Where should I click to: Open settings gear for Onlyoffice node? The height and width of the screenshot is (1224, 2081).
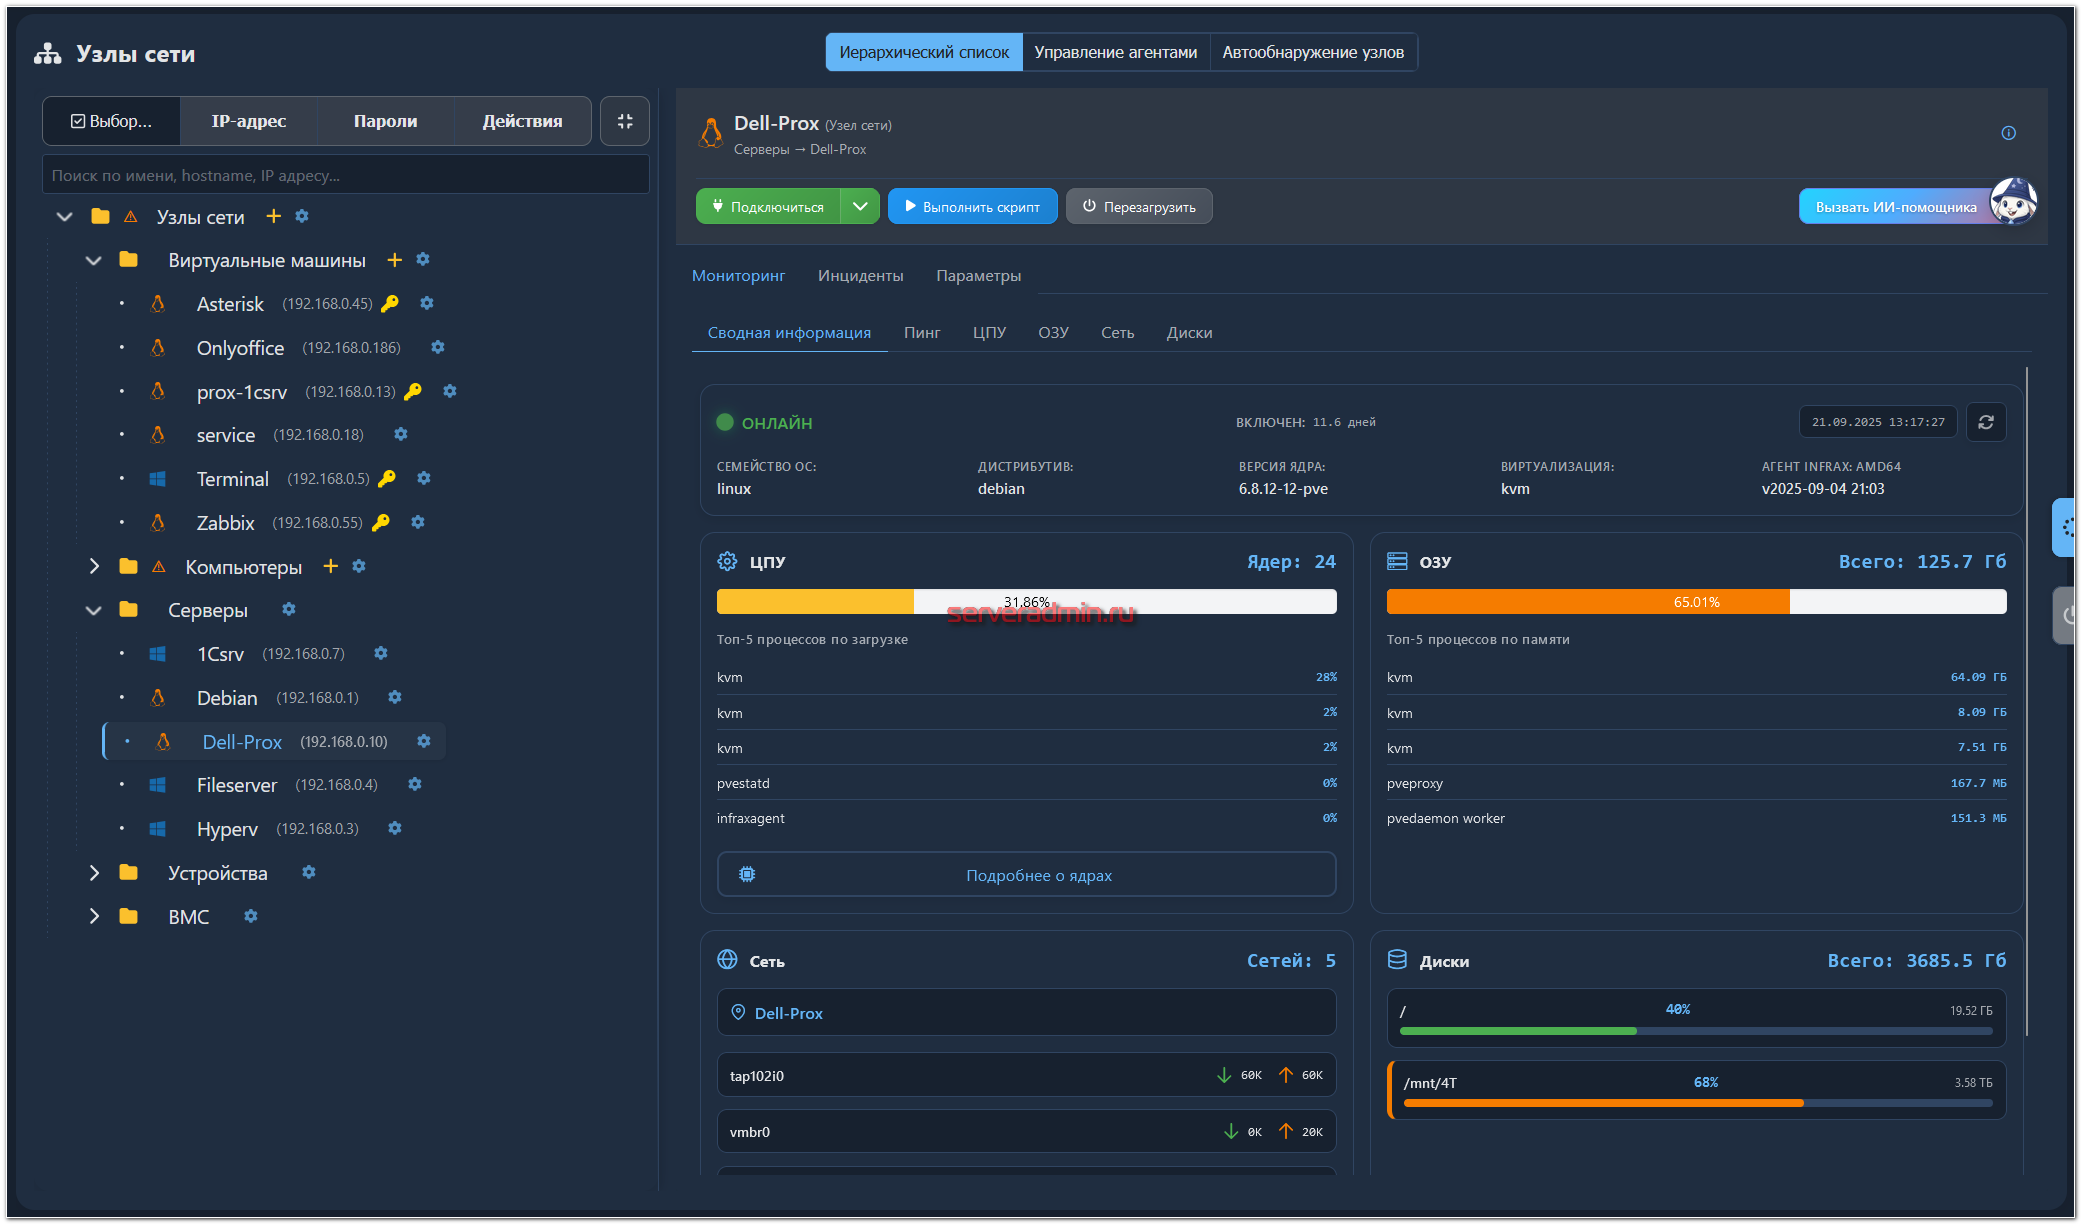click(438, 347)
